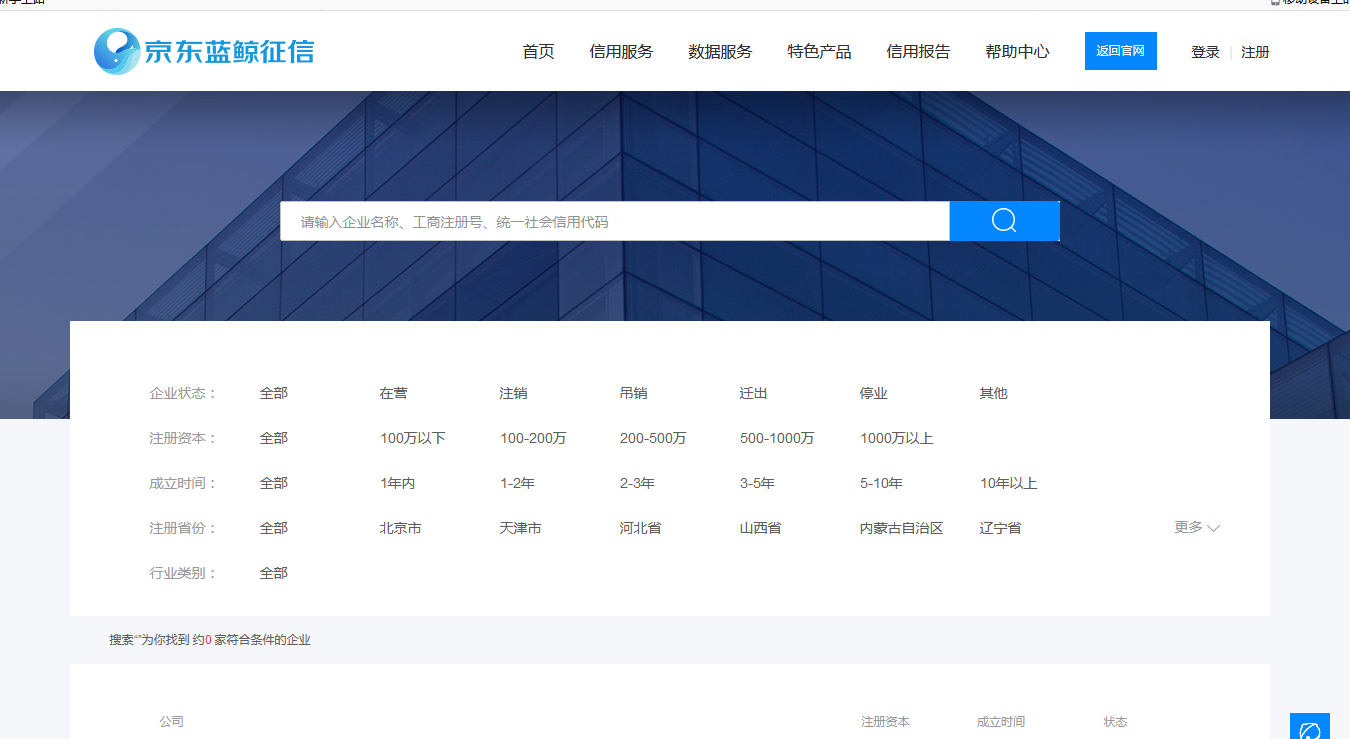Click the 登录 link
This screenshot has height=739, width=1350.
[1204, 51]
